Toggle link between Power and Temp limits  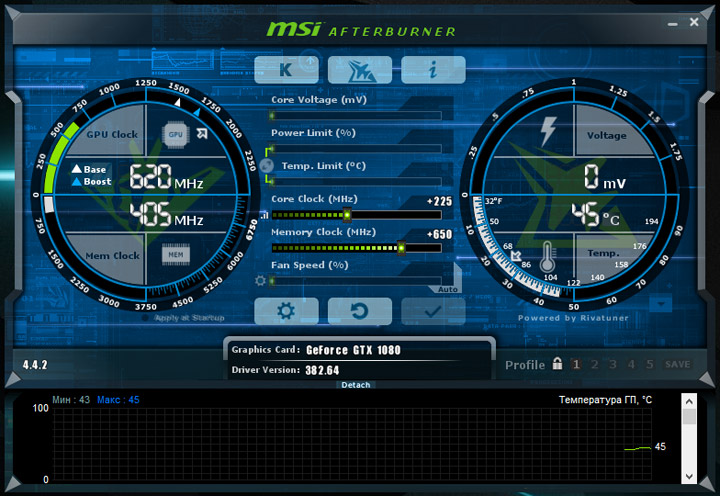(266, 165)
